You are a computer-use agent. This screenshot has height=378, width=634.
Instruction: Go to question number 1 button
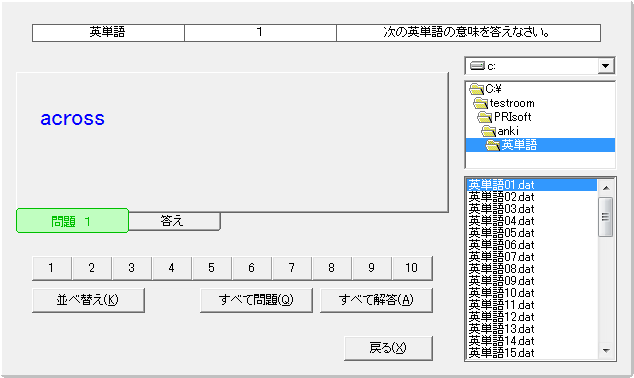pyautogui.click(x=51, y=268)
